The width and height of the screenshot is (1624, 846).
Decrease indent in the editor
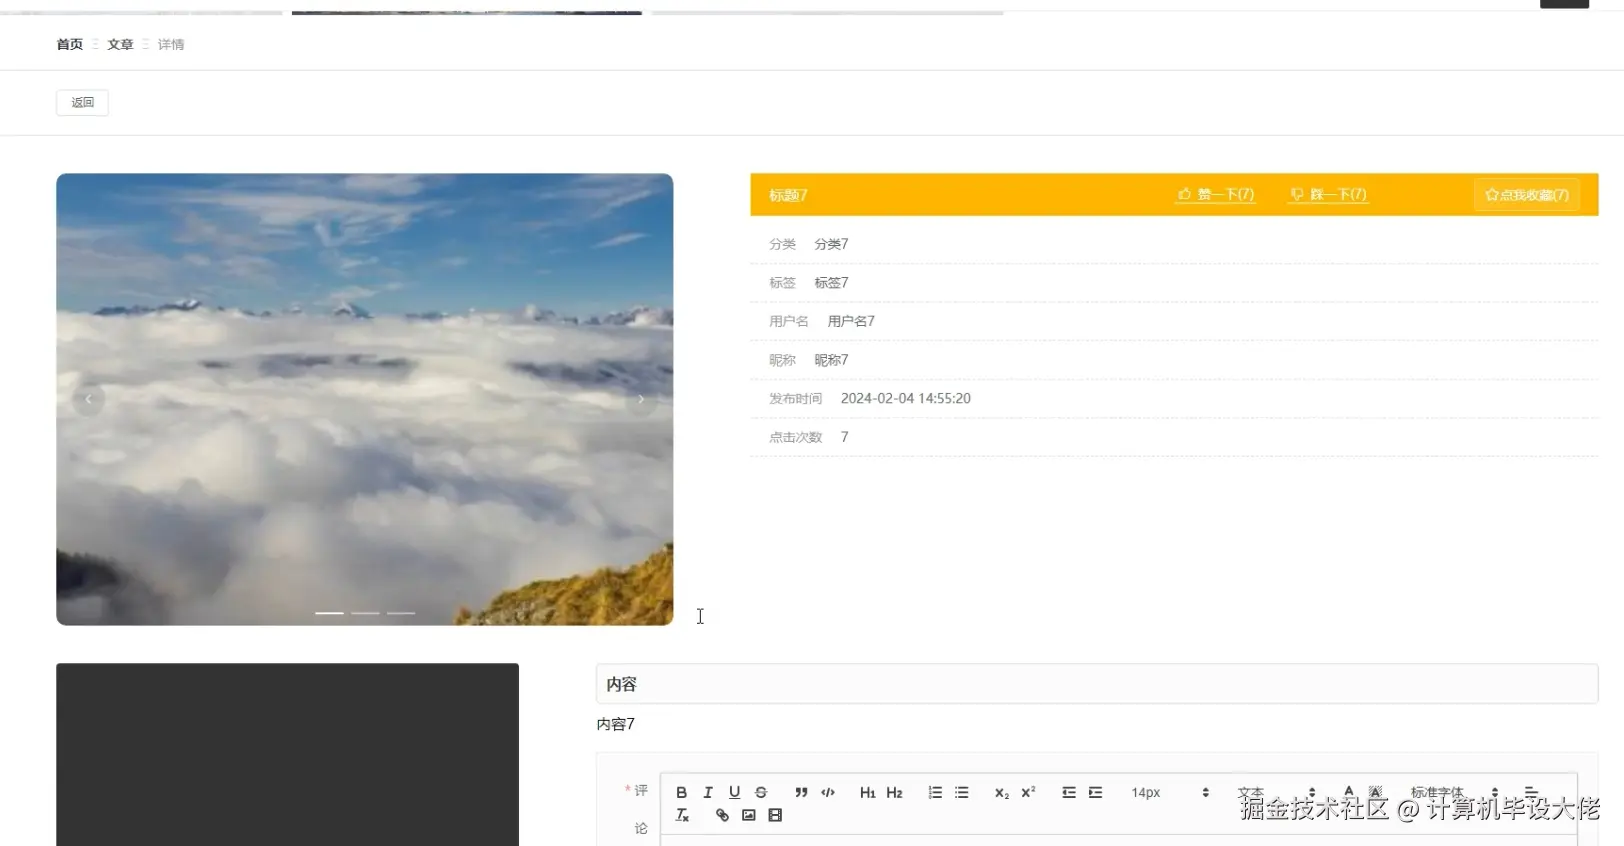(1069, 792)
